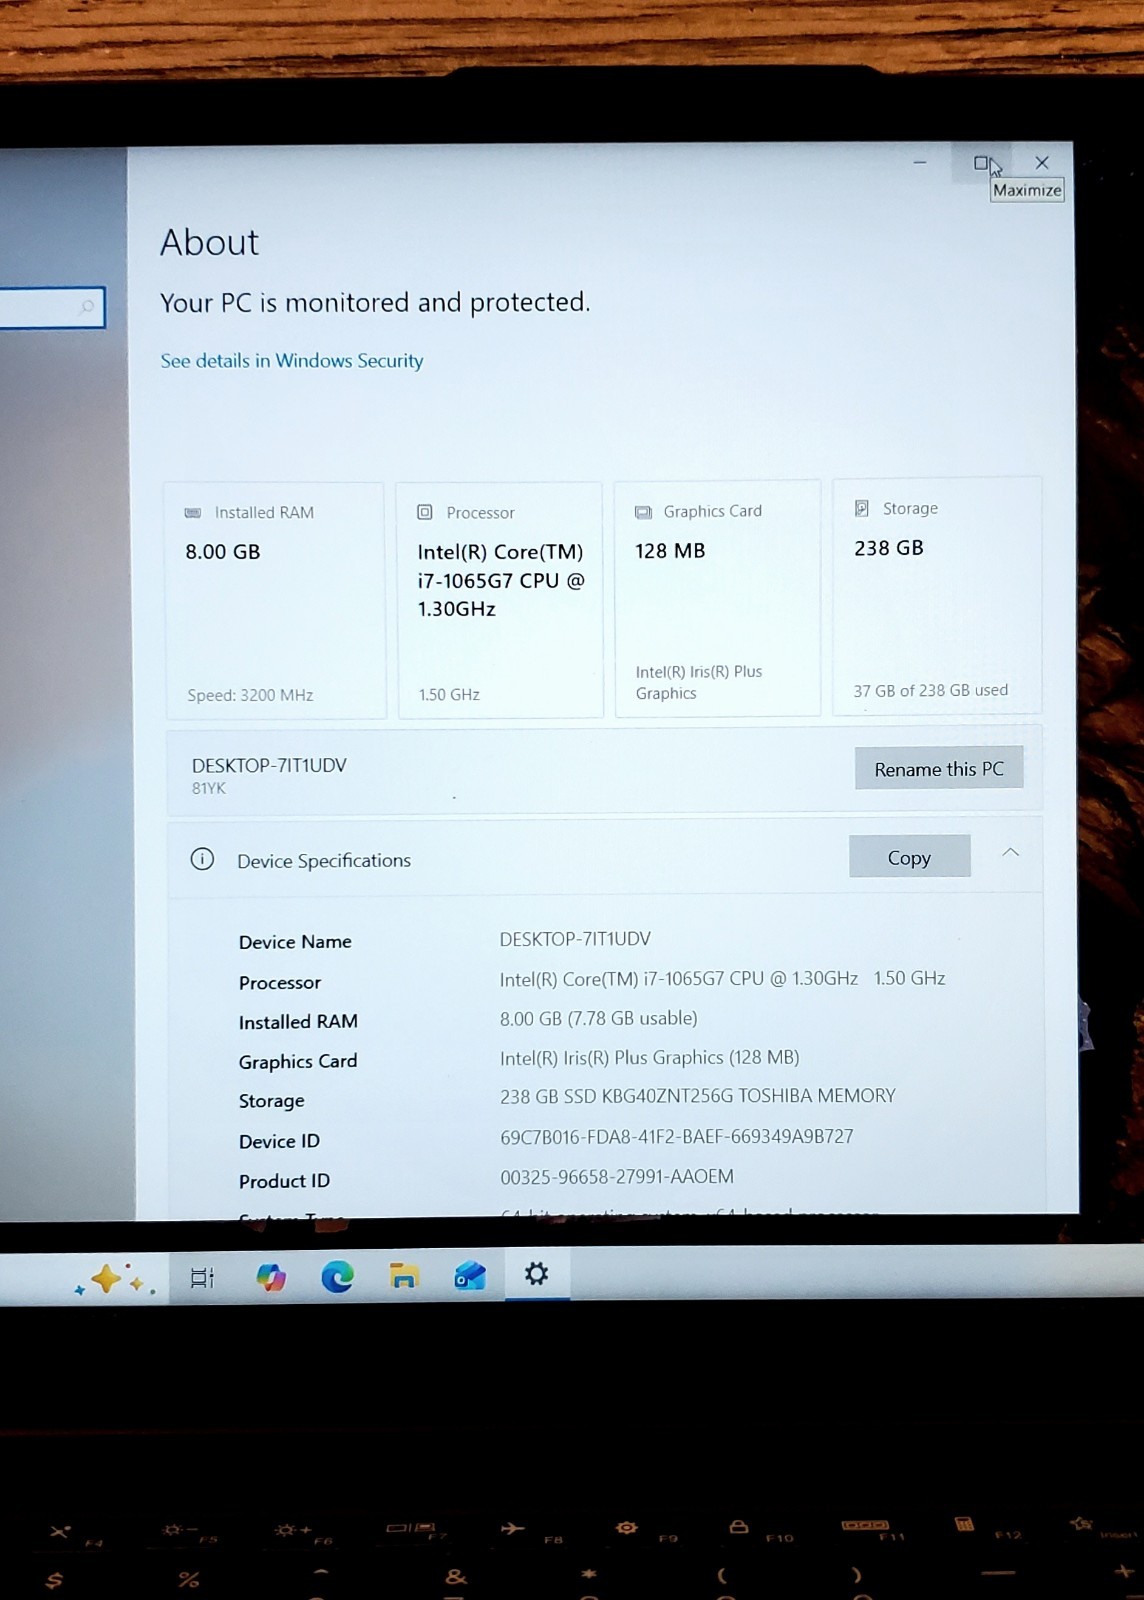Launch Microsoft Edge from taskbar
1144x1600 pixels.
pyautogui.click(x=337, y=1277)
